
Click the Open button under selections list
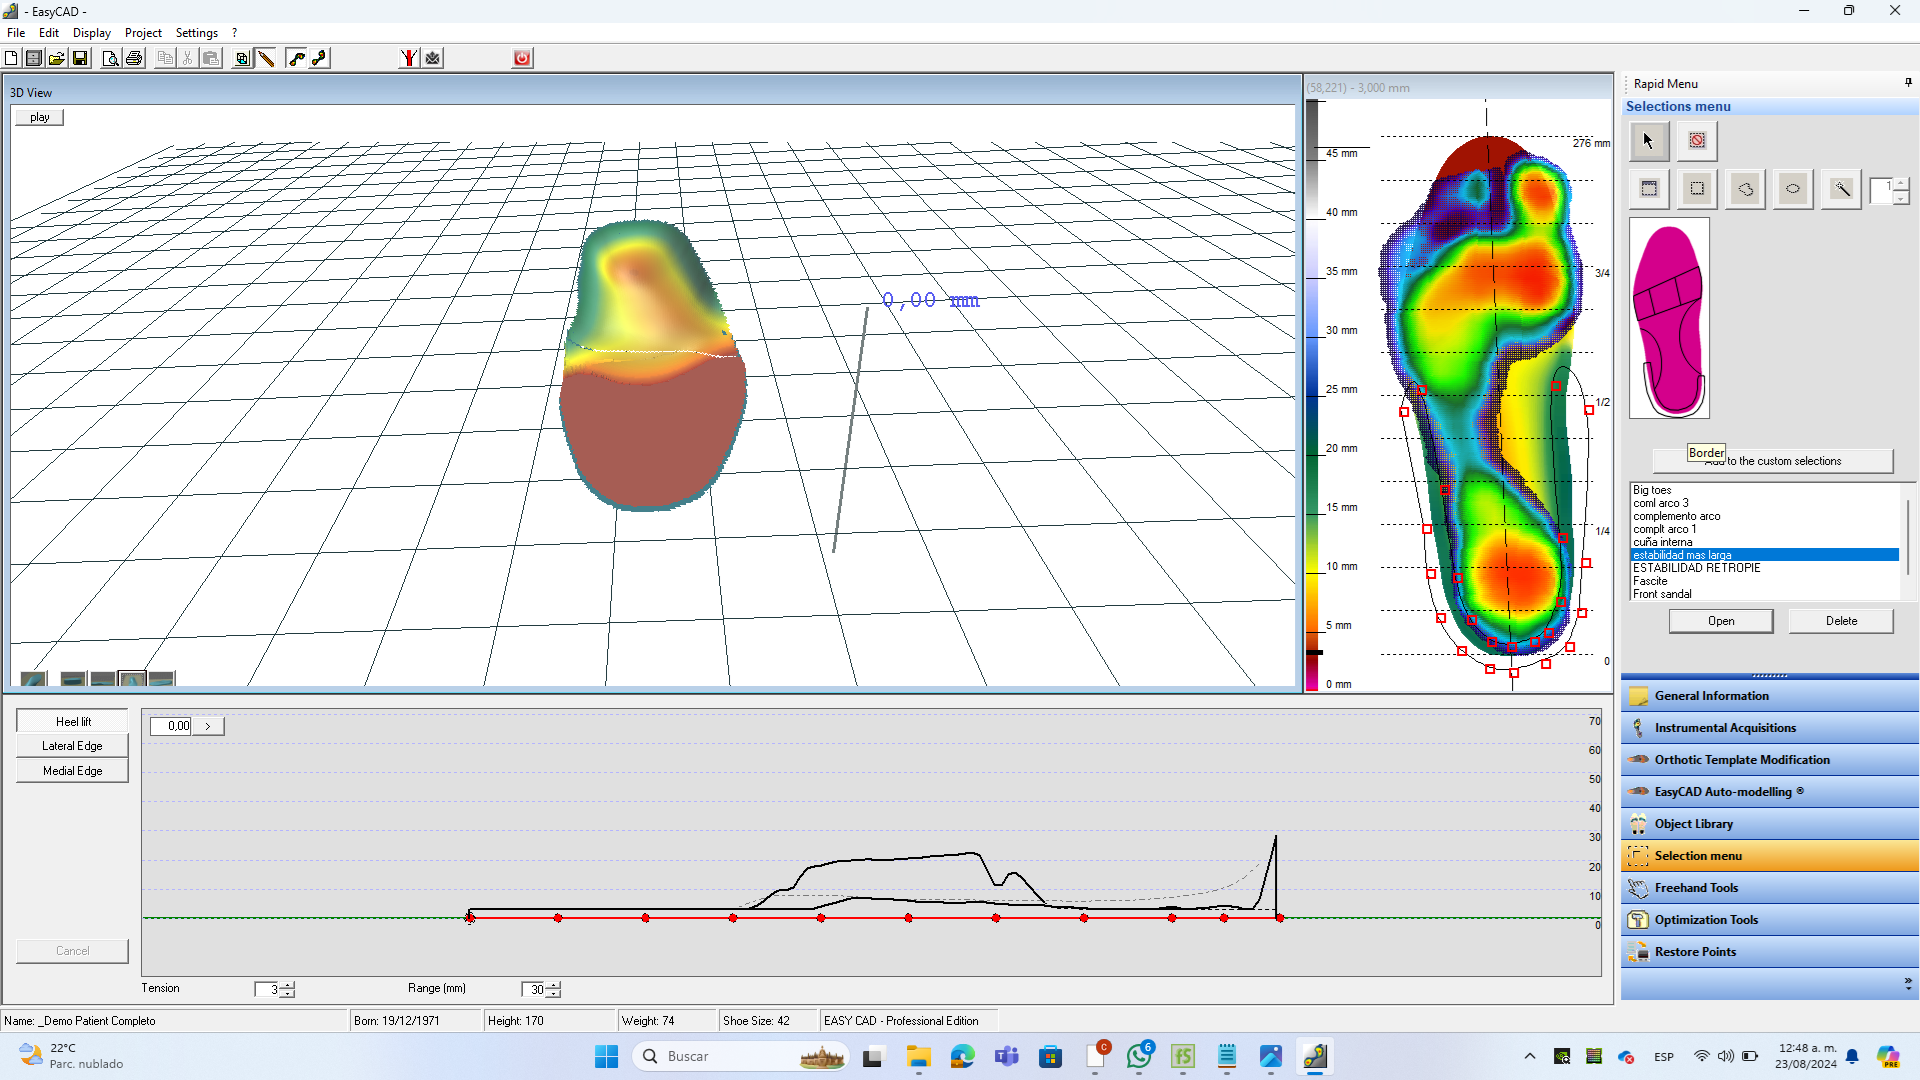tap(1720, 621)
